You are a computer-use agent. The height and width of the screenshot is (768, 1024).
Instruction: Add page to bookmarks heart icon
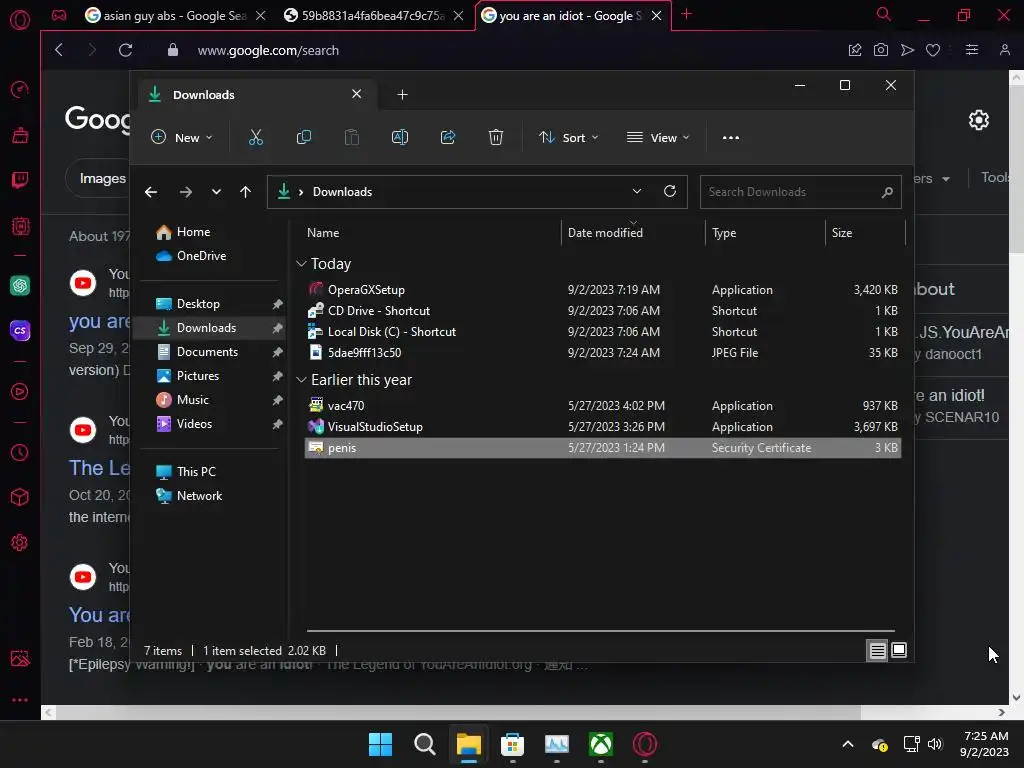[x=933, y=50]
